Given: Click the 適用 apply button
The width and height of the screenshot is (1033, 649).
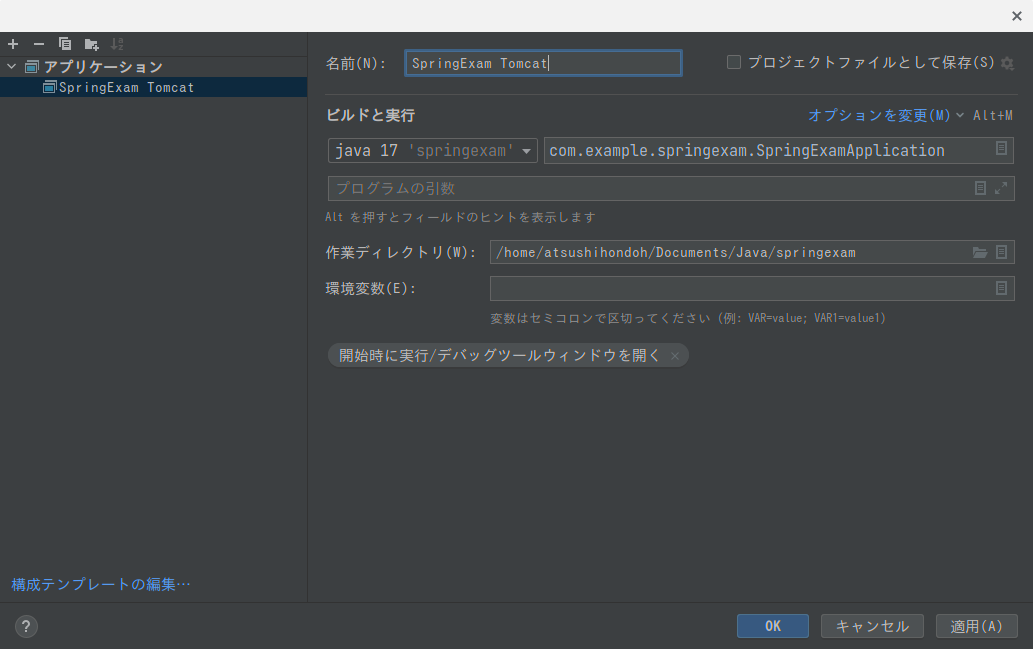Looking at the screenshot, I should pos(975,625).
